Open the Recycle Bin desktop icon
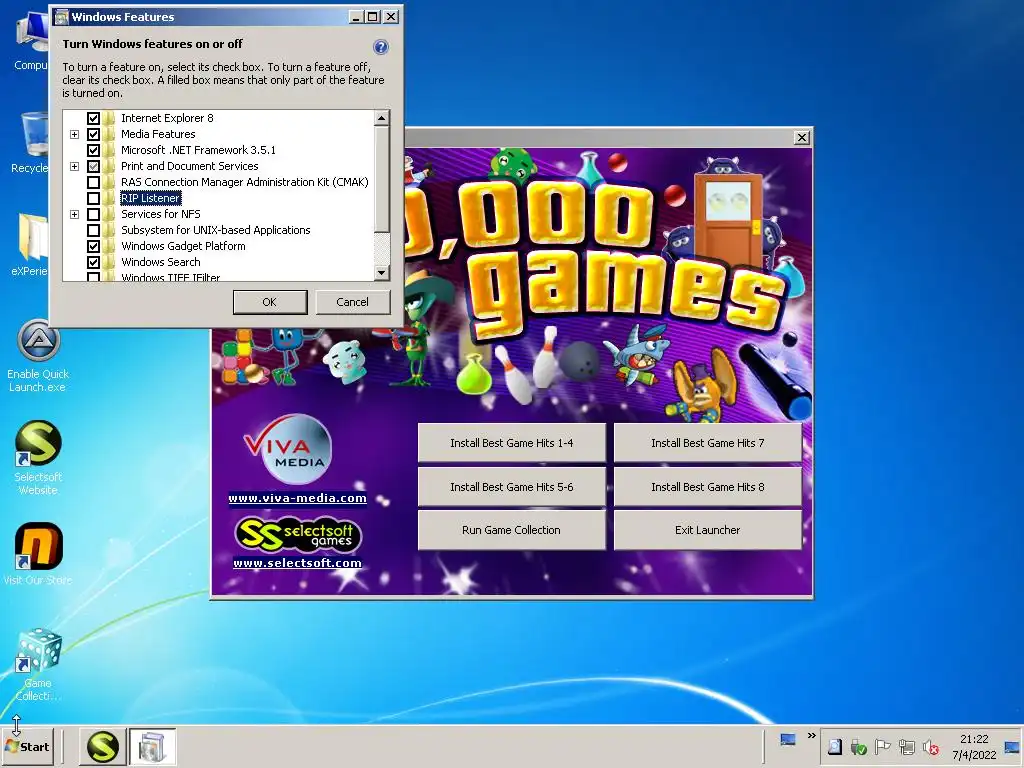 point(31,142)
